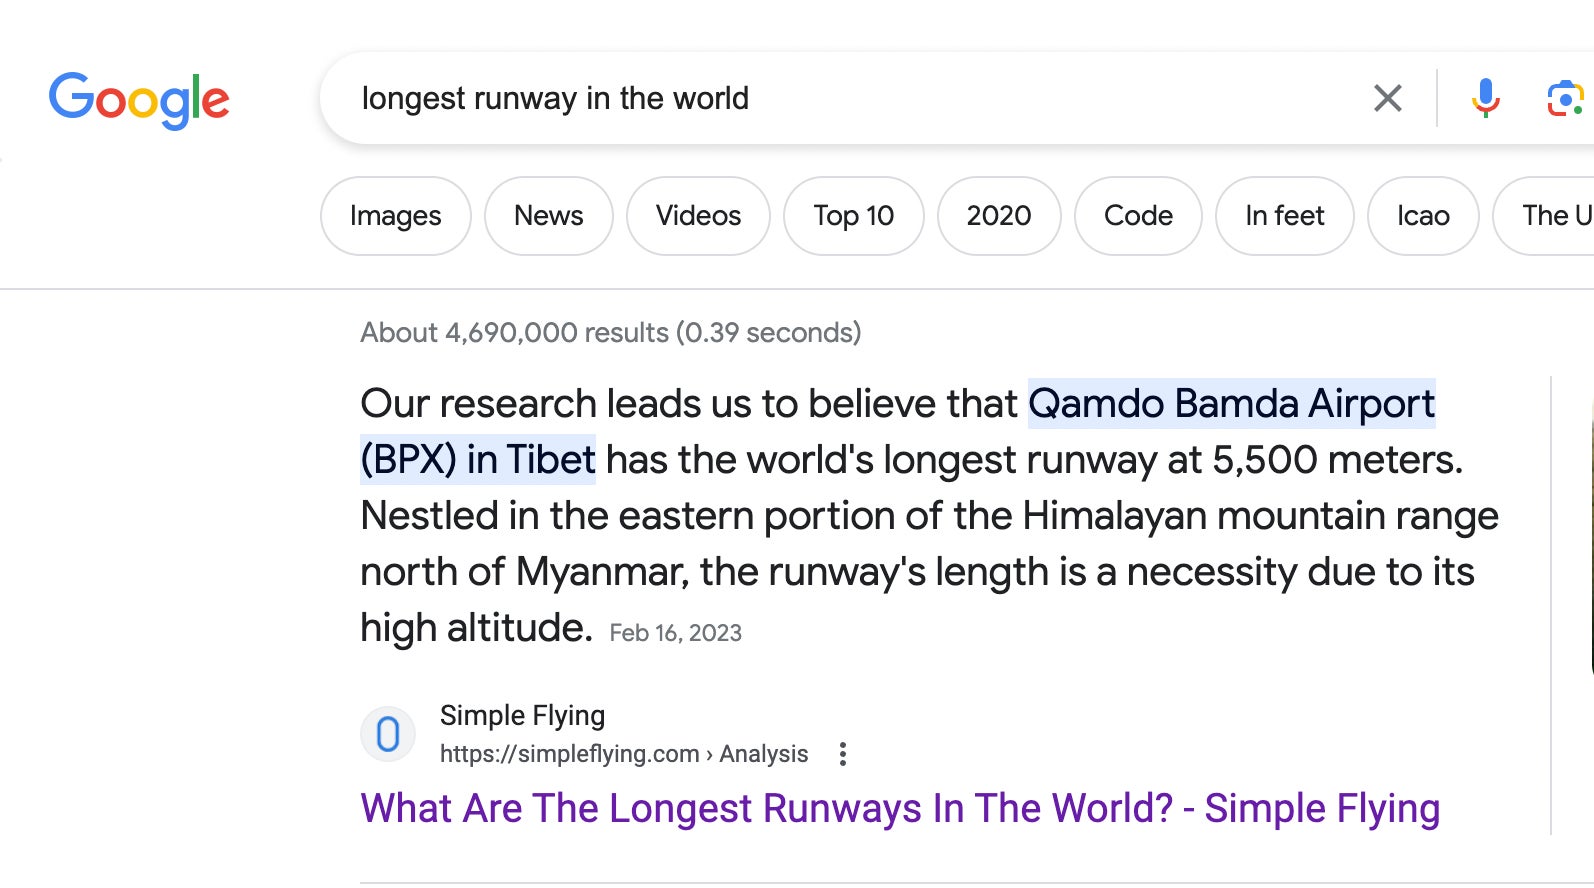Open search by image camera icon
The width and height of the screenshot is (1594, 888).
click(1564, 98)
